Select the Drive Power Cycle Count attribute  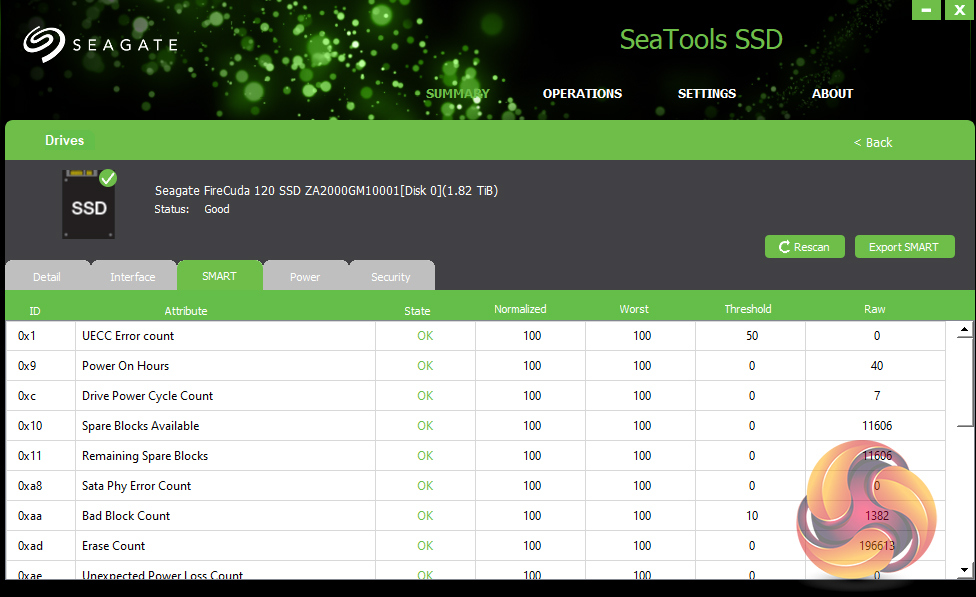(148, 395)
